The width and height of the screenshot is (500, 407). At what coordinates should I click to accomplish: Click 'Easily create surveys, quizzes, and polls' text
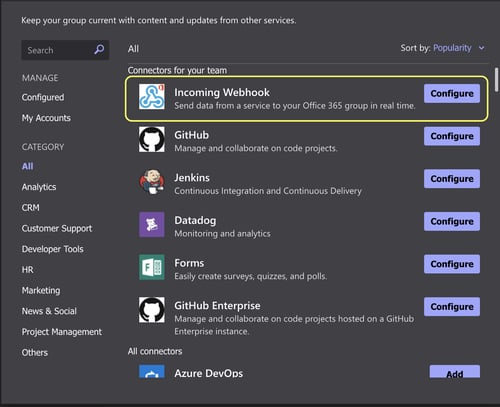[251, 276]
